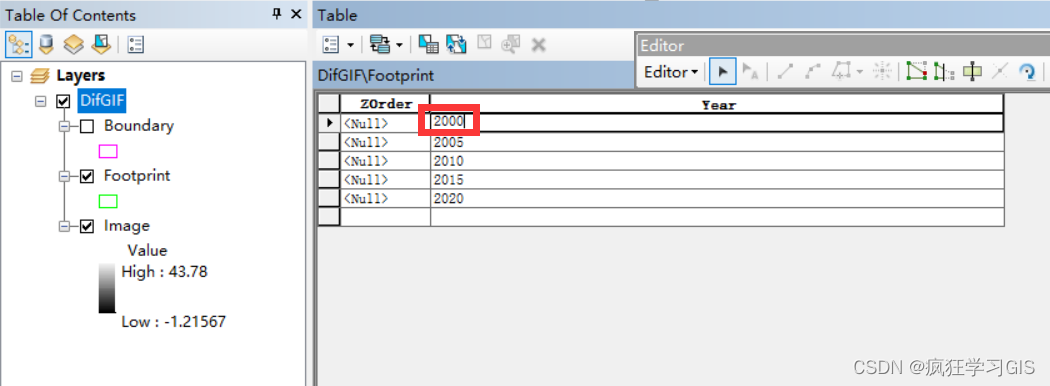Click Zoom To Selected table icon

coord(511,45)
